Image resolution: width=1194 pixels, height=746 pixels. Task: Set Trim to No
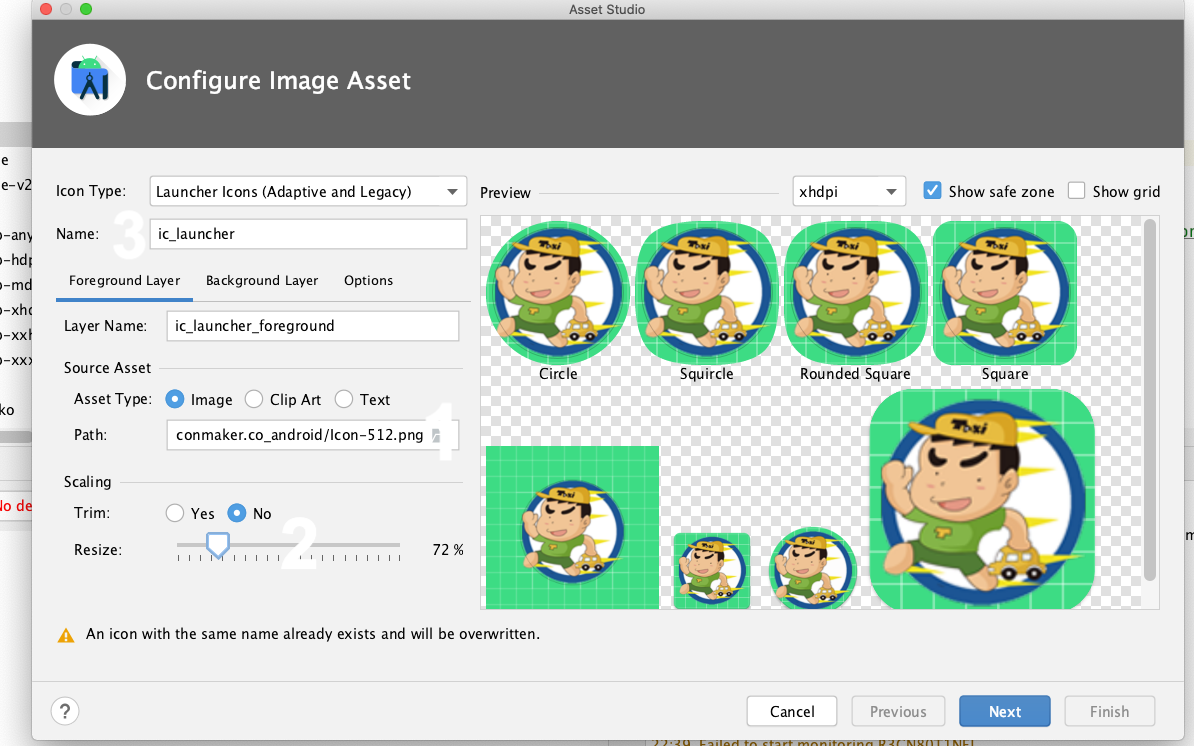pyautogui.click(x=237, y=513)
